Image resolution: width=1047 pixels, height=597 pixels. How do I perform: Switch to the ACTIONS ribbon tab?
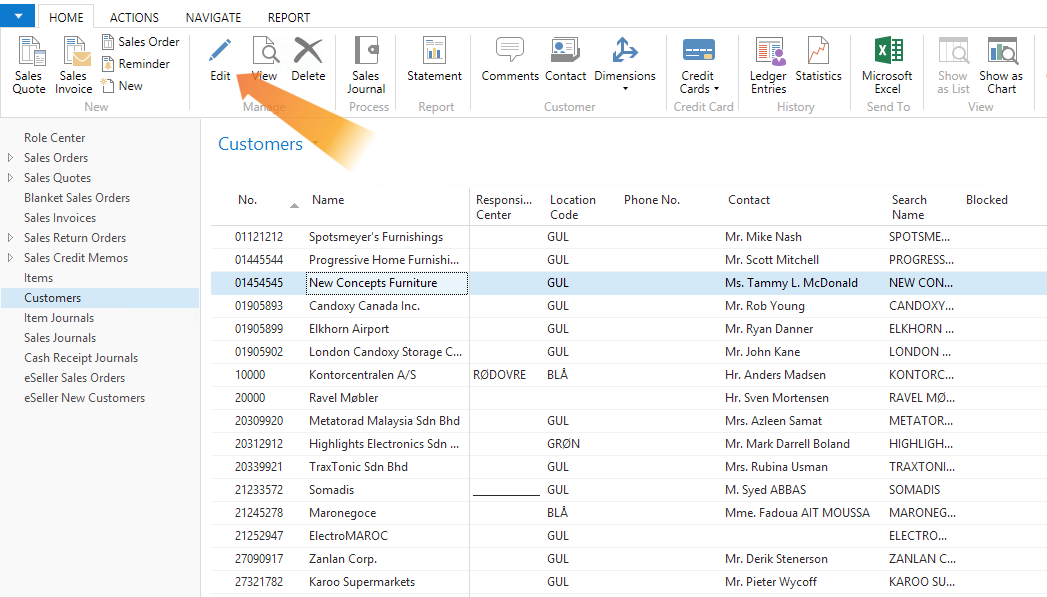(x=134, y=17)
